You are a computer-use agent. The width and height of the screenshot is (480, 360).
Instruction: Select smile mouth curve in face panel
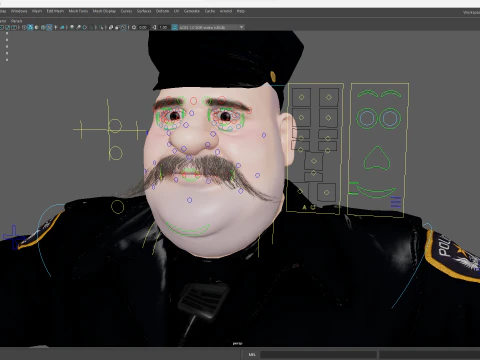coord(376,192)
